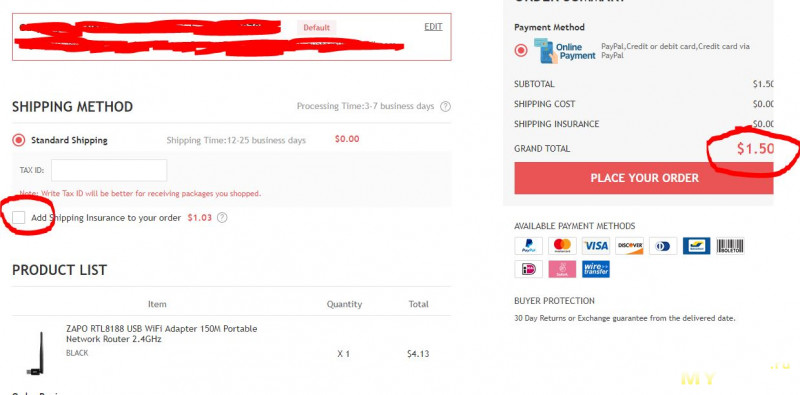
Task: Click the pink Sofort payment icon
Action: [562, 269]
